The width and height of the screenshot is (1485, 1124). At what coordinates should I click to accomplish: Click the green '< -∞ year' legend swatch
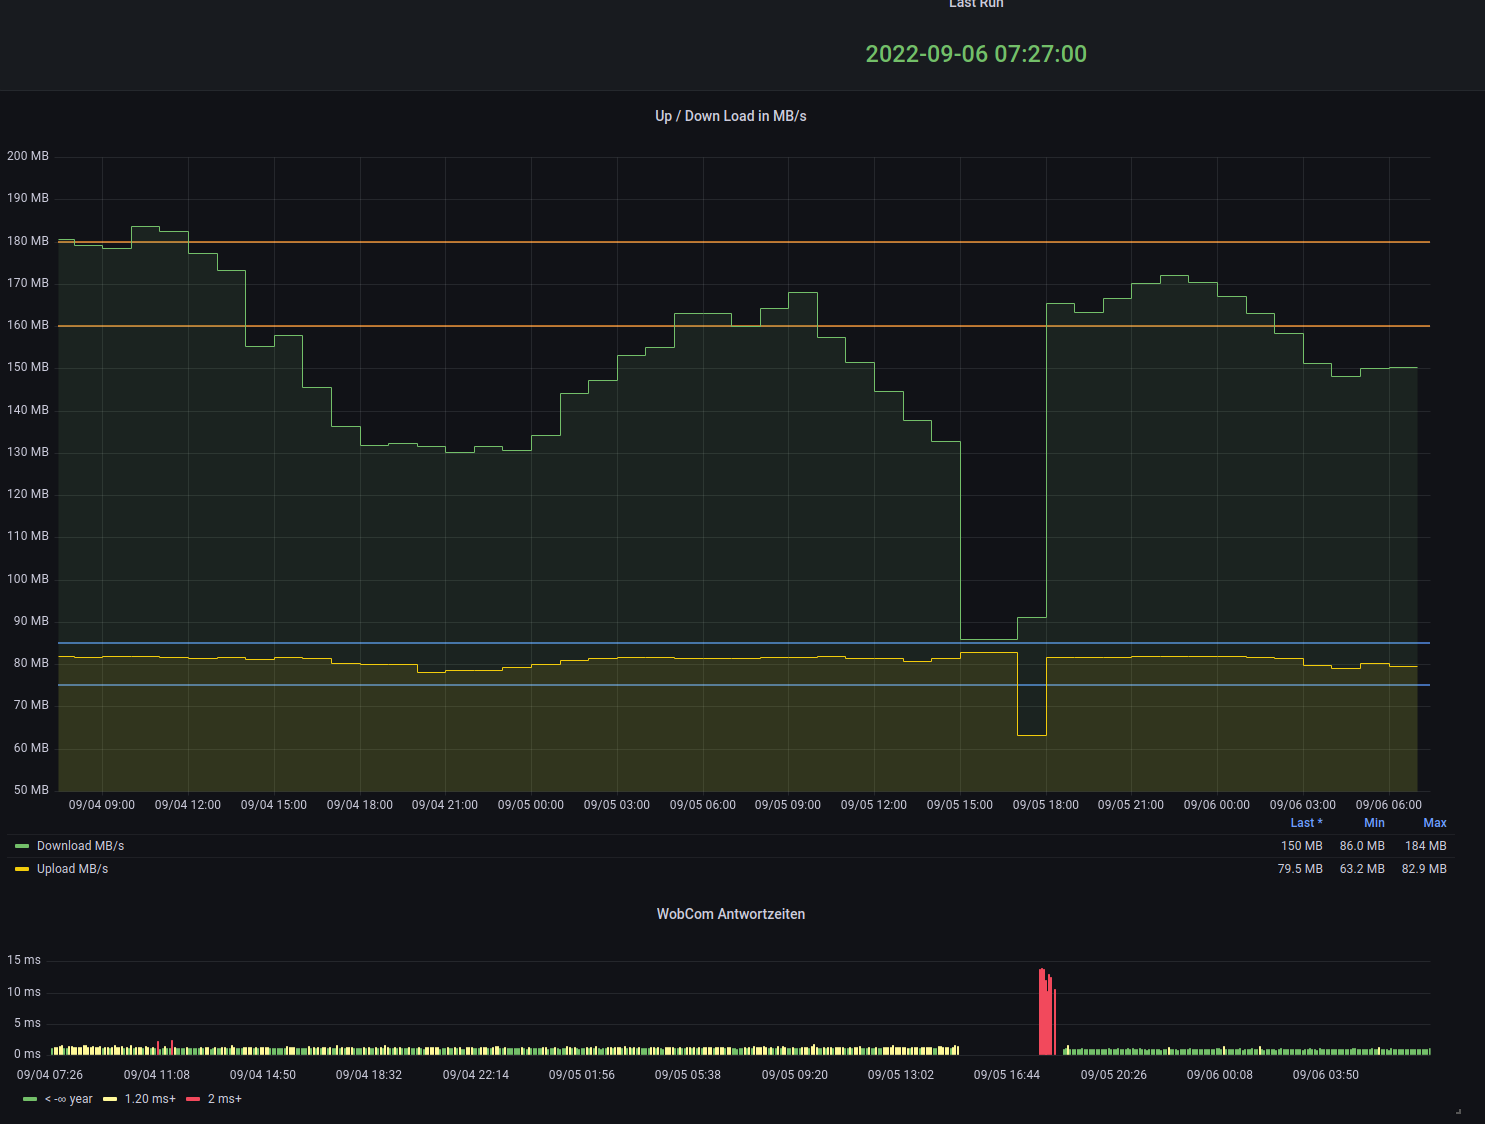pyautogui.click(x=30, y=1099)
